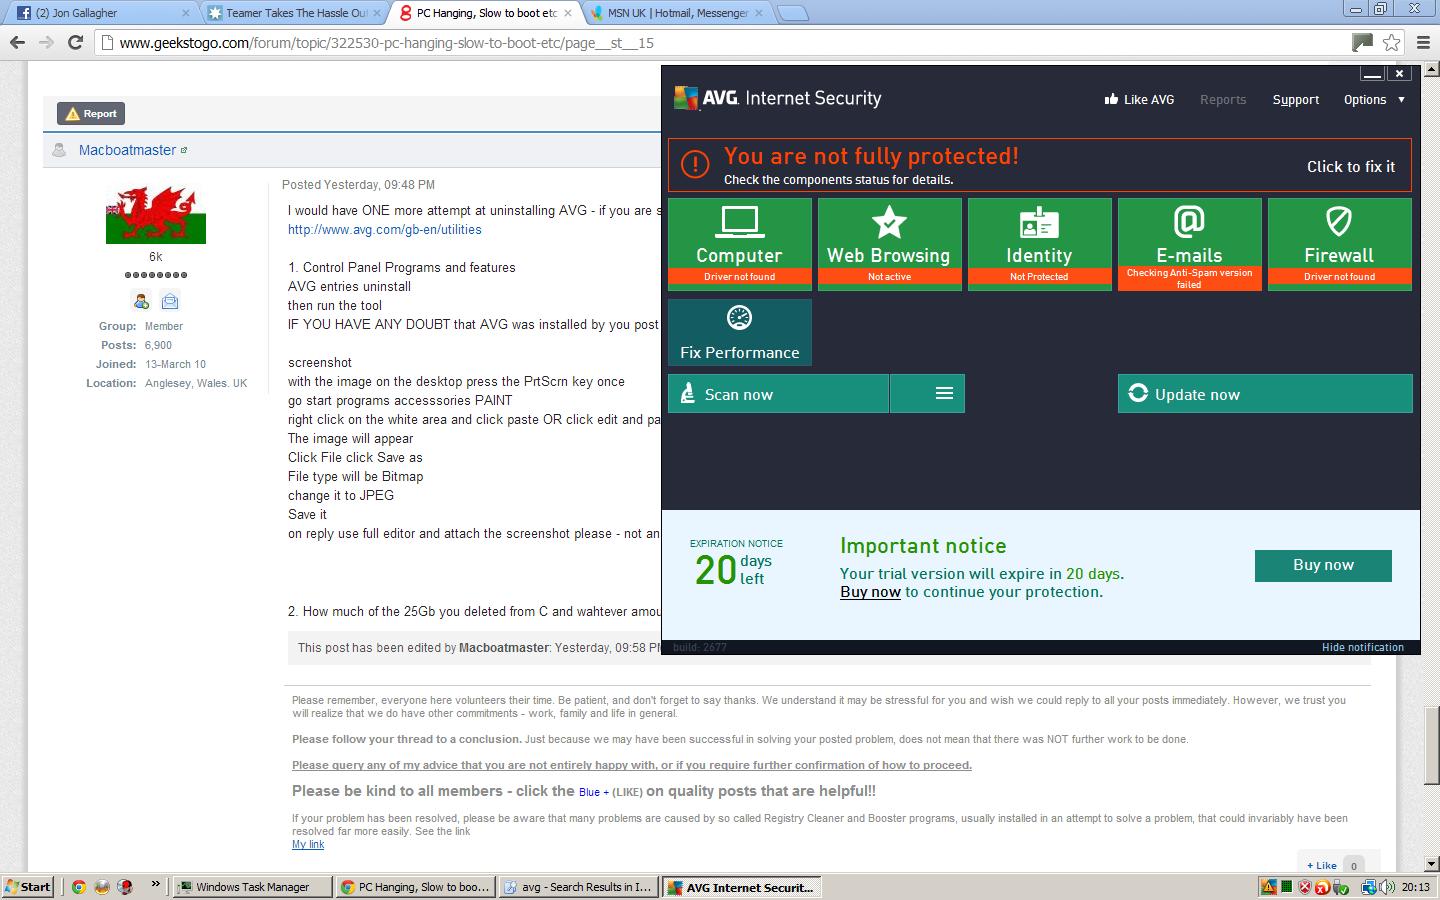1440x900 pixels.
Task: Add Macboatmaster as a friend icon
Action: coord(141,301)
